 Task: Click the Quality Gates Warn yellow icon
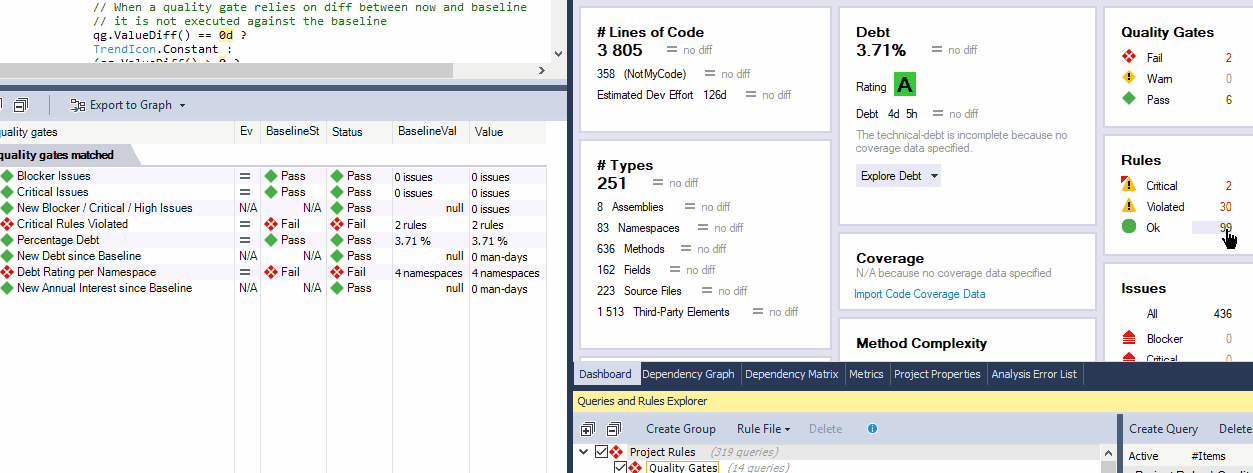(x=1129, y=79)
